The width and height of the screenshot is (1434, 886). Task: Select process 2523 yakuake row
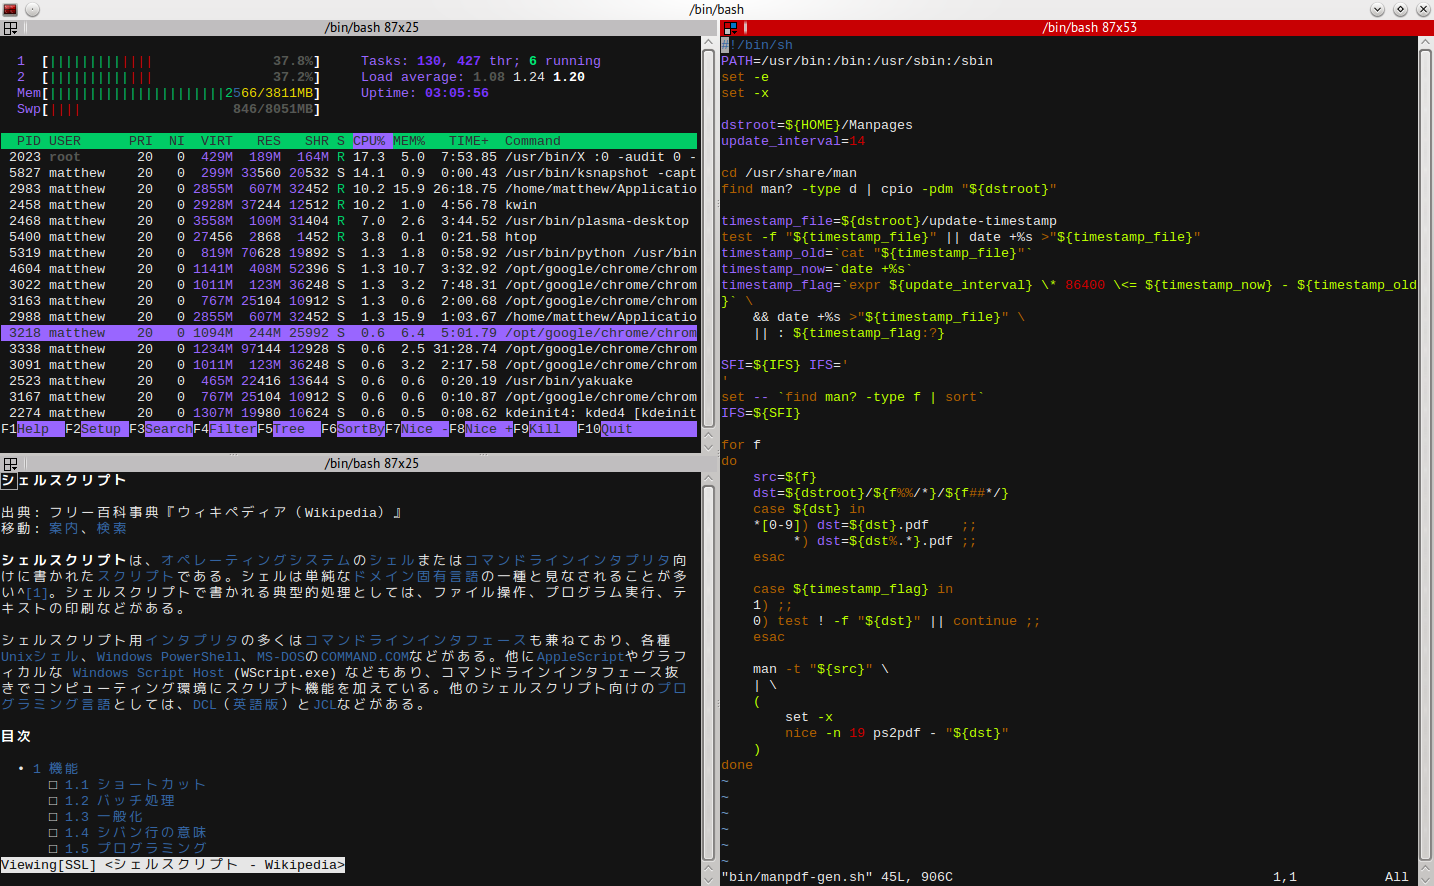coord(349,381)
